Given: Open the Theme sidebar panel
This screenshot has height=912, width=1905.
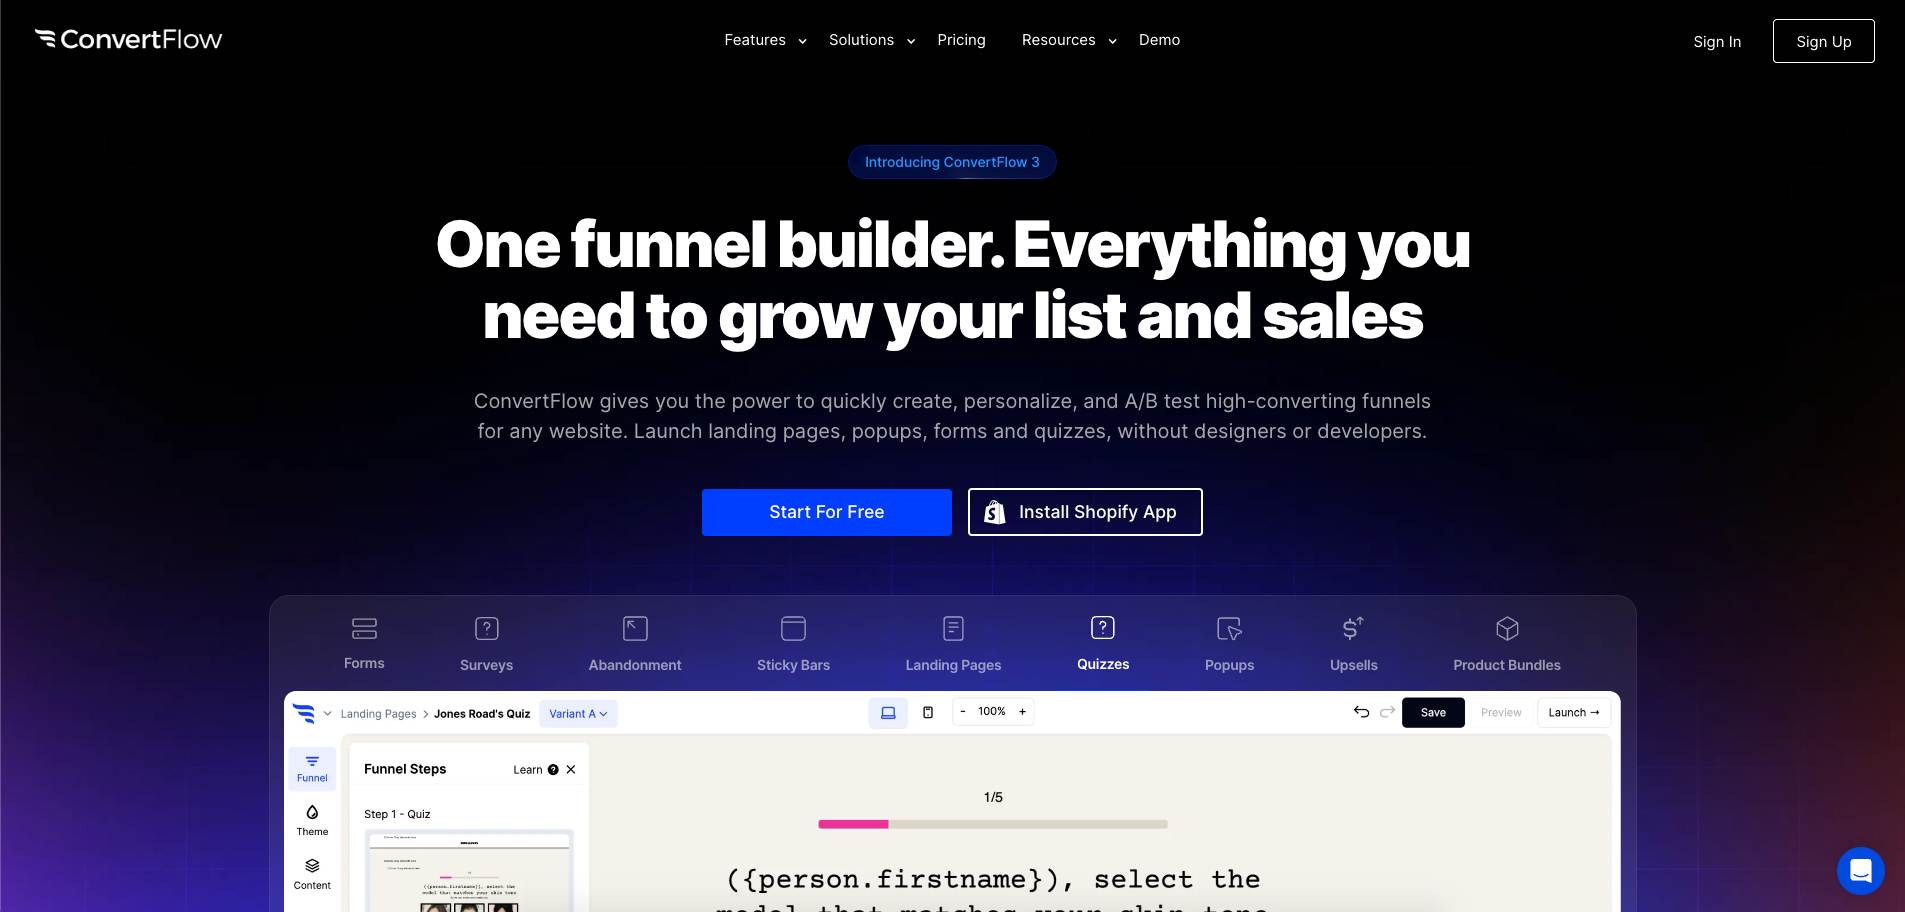Looking at the screenshot, I should pyautogui.click(x=312, y=821).
